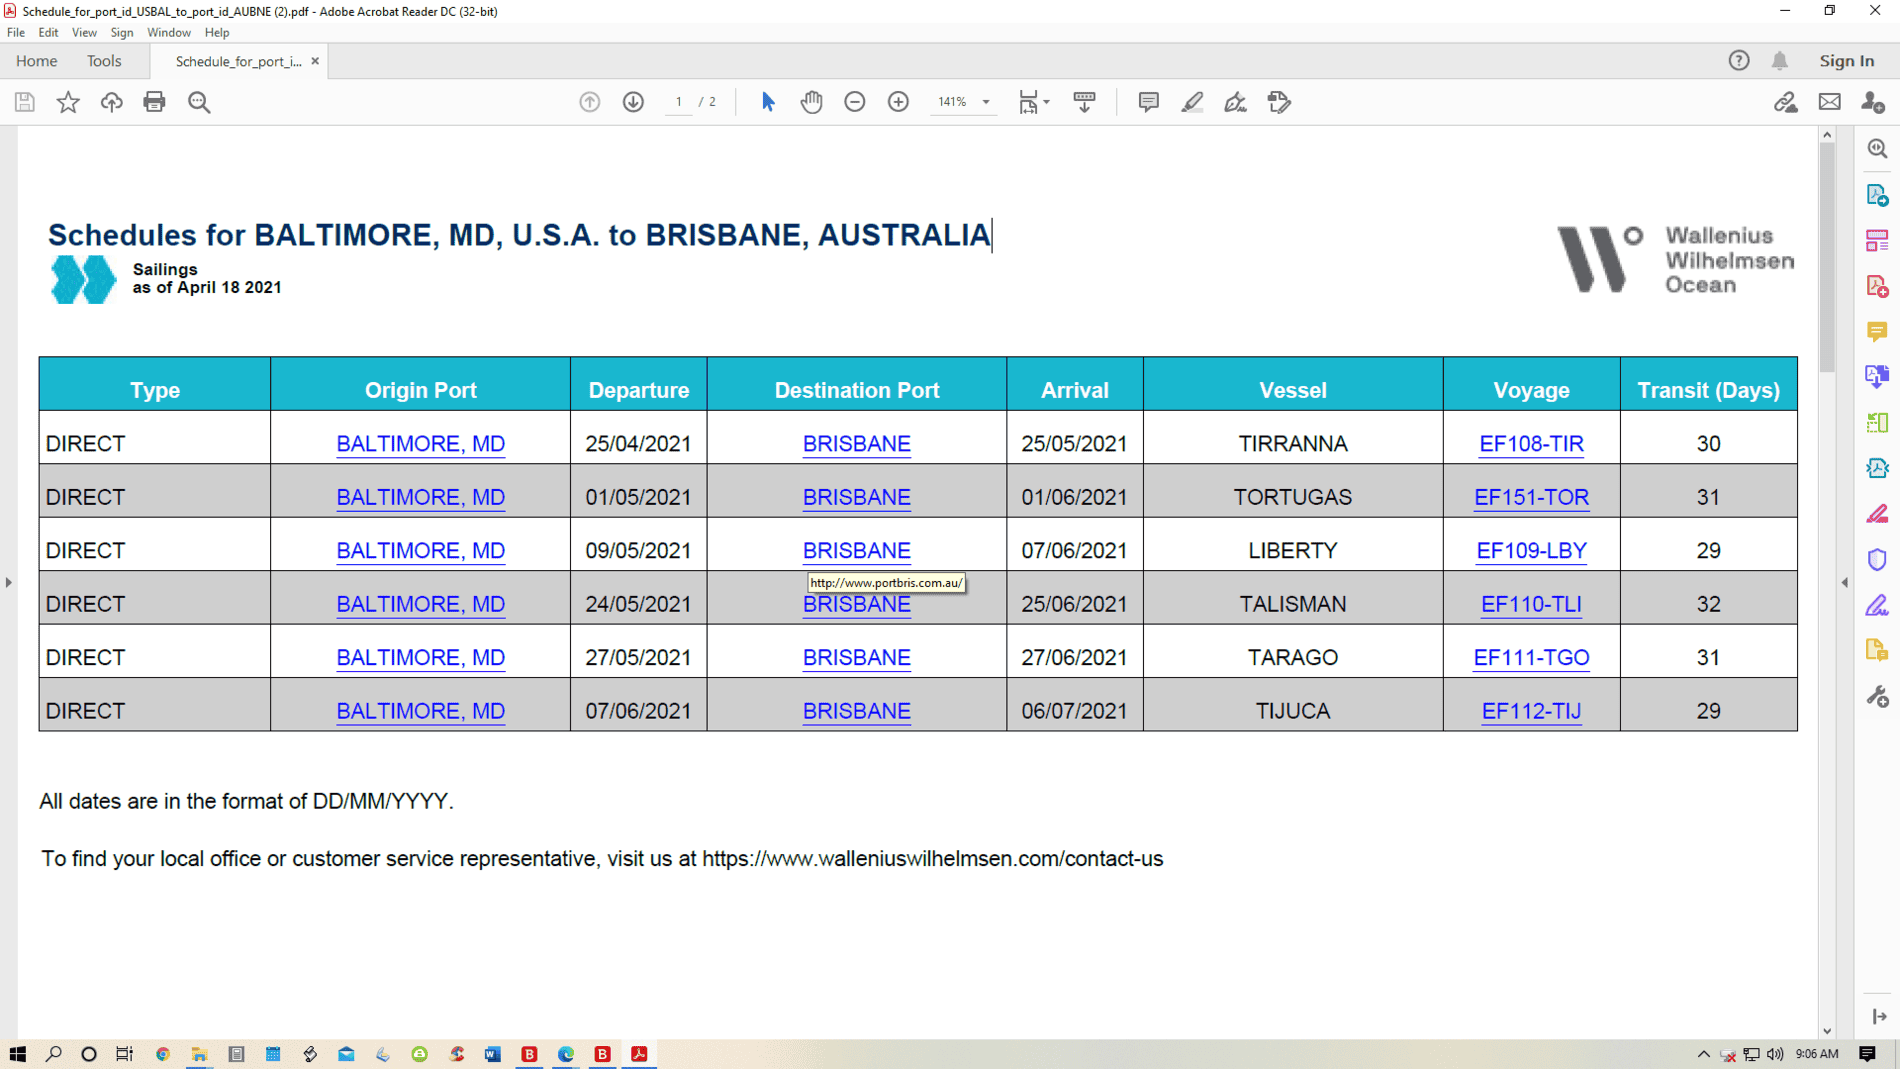The height and width of the screenshot is (1069, 1900).
Task: Star this file as favorite
Action: (68, 102)
